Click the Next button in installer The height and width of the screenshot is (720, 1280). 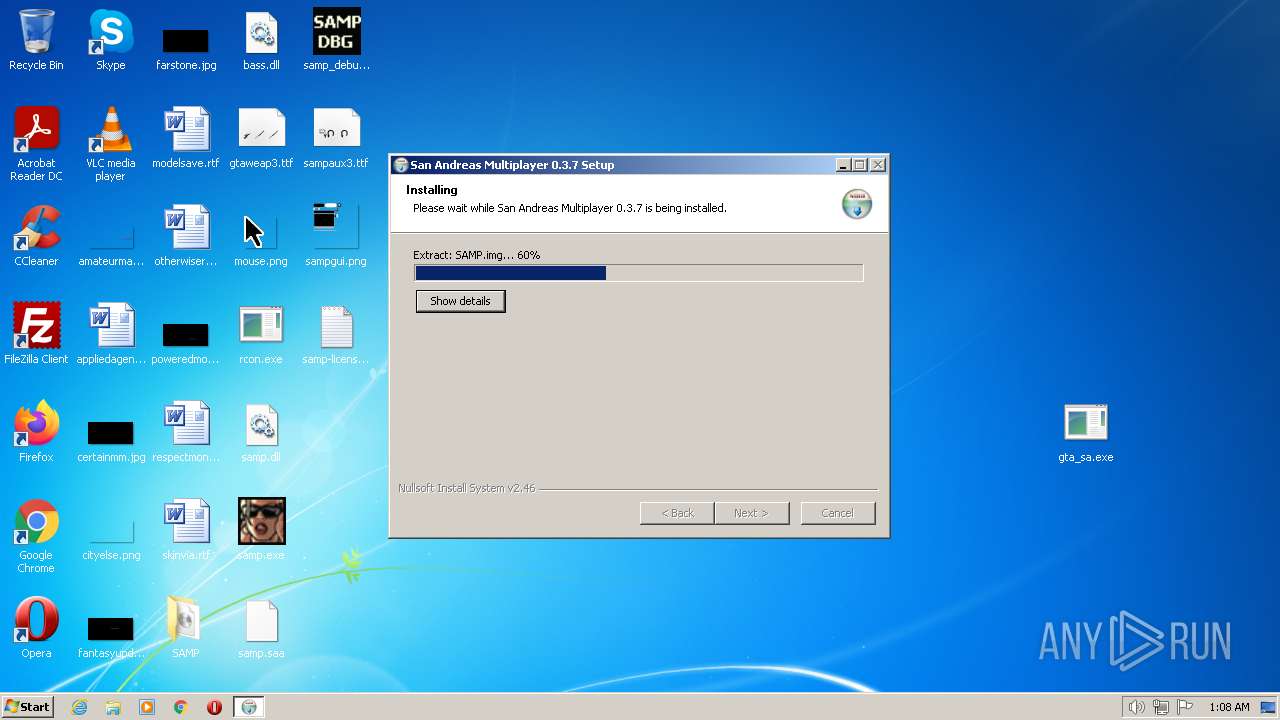click(751, 513)
